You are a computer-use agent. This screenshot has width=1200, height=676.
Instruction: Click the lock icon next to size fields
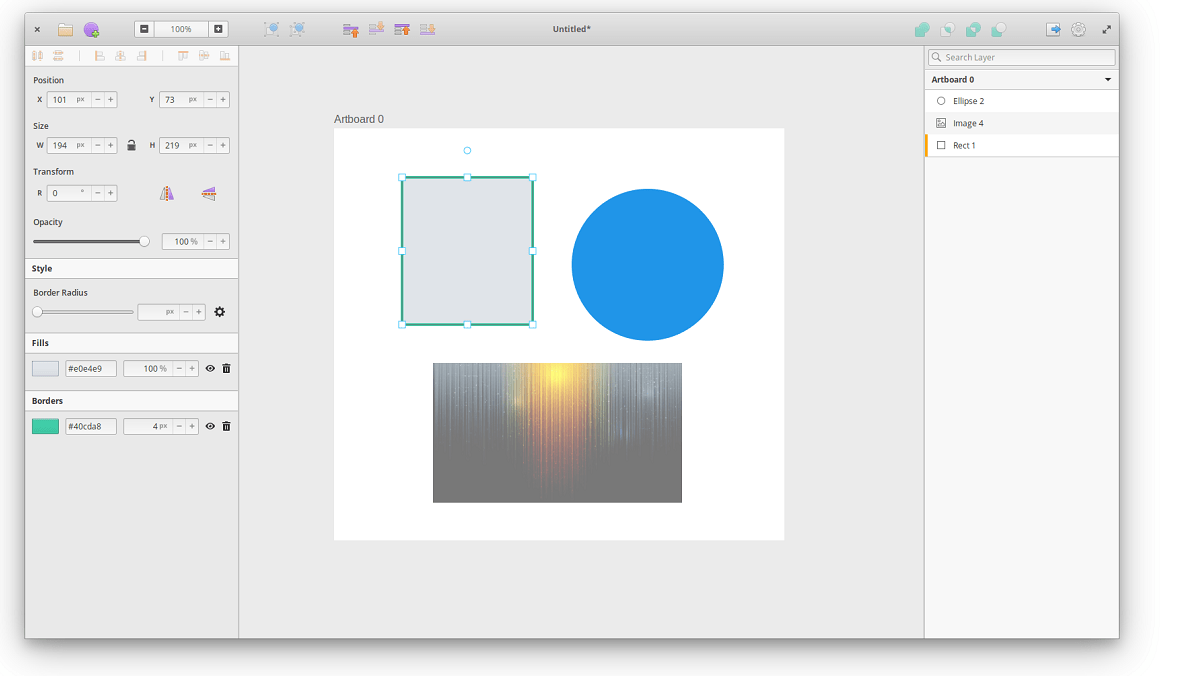(131, 145)
